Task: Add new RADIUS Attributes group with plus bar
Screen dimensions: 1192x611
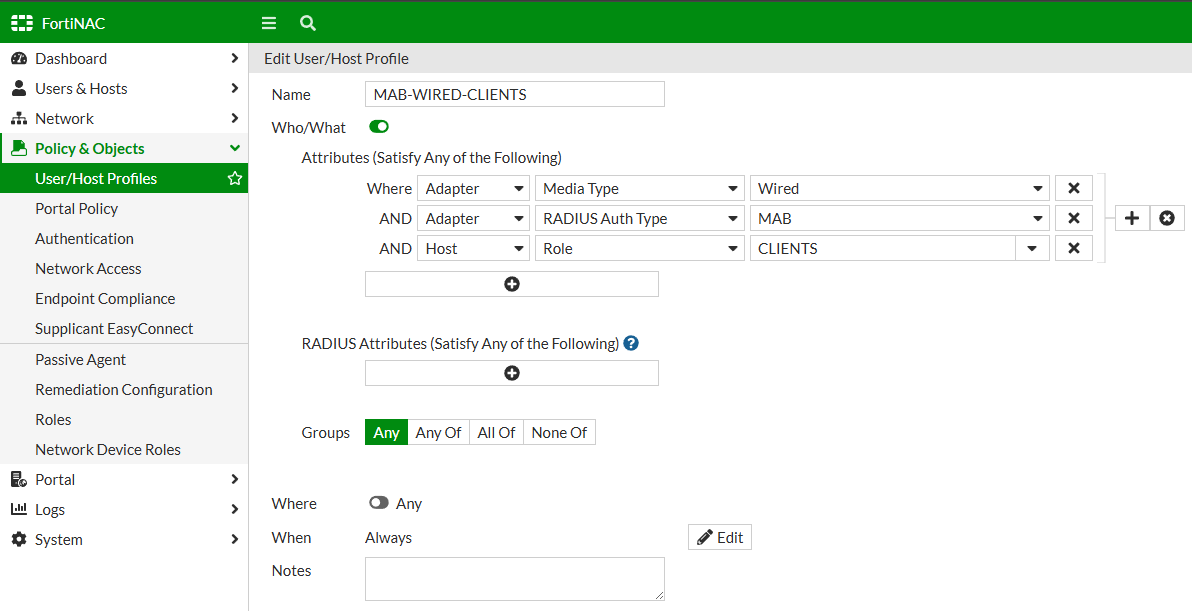Action: pos(512,373)
